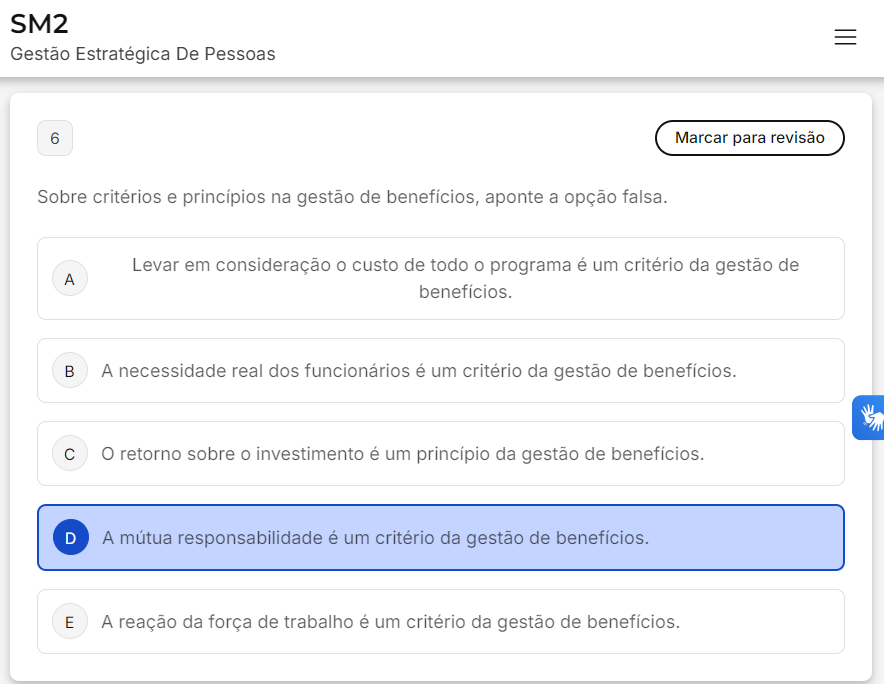Viewport: 884px width, 684px height.
Task: Open the hamburger menu
Action: pos(845,37)
